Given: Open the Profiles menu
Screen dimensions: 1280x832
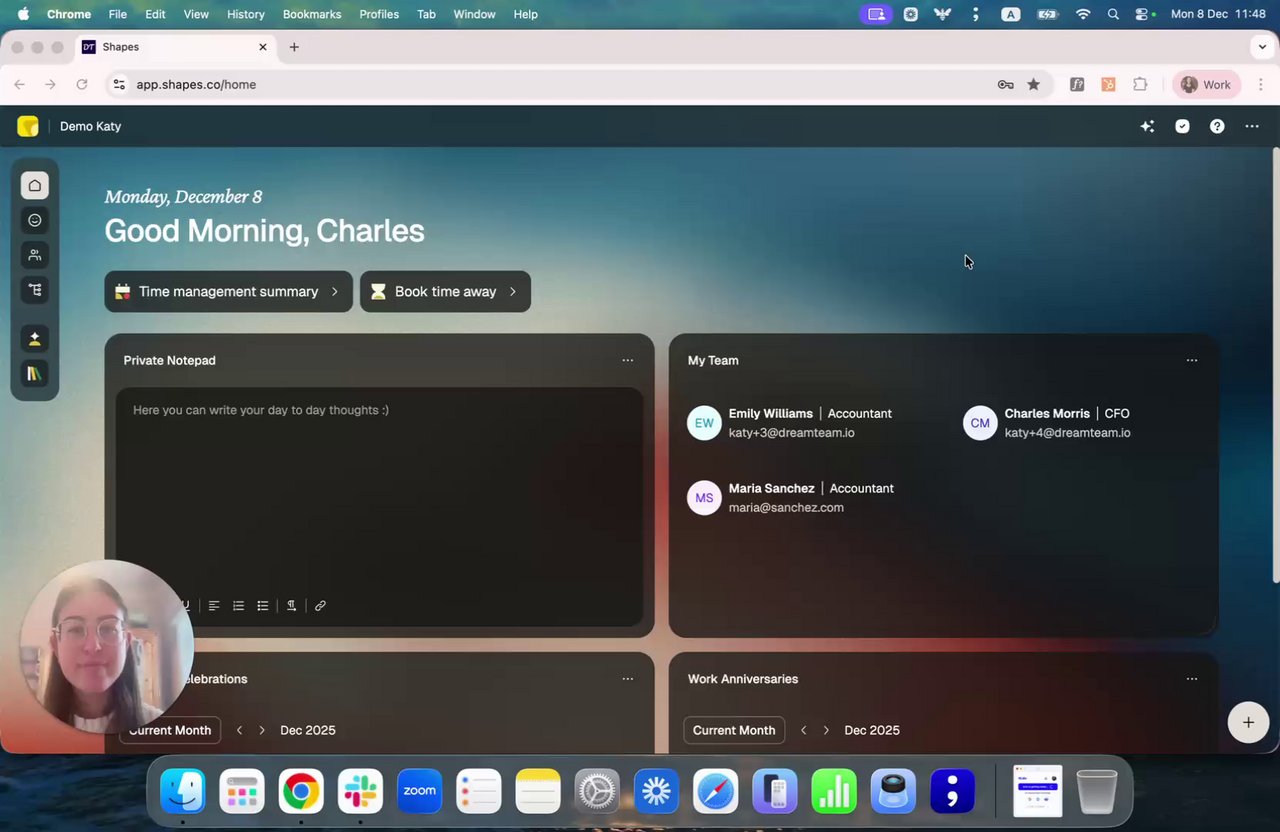Looking at the screenshot, I should pos(379,14).
